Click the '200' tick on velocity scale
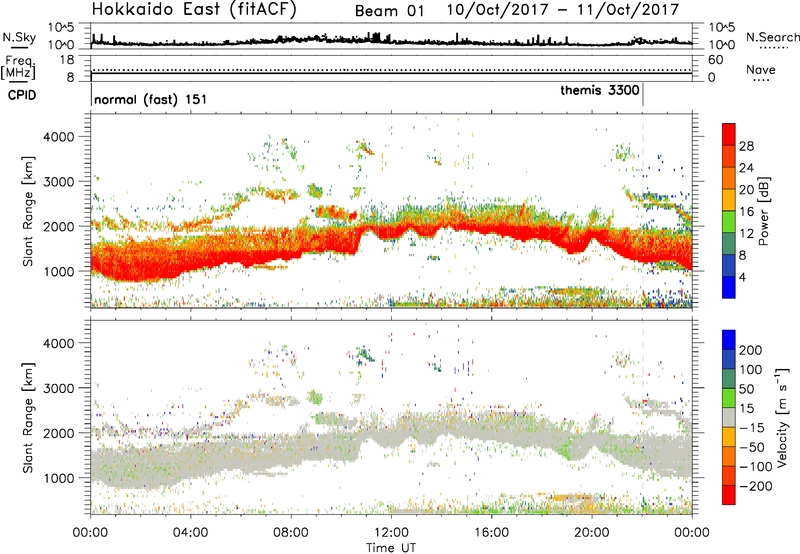Viewport: 800px width, 554px height. [751, 350]
